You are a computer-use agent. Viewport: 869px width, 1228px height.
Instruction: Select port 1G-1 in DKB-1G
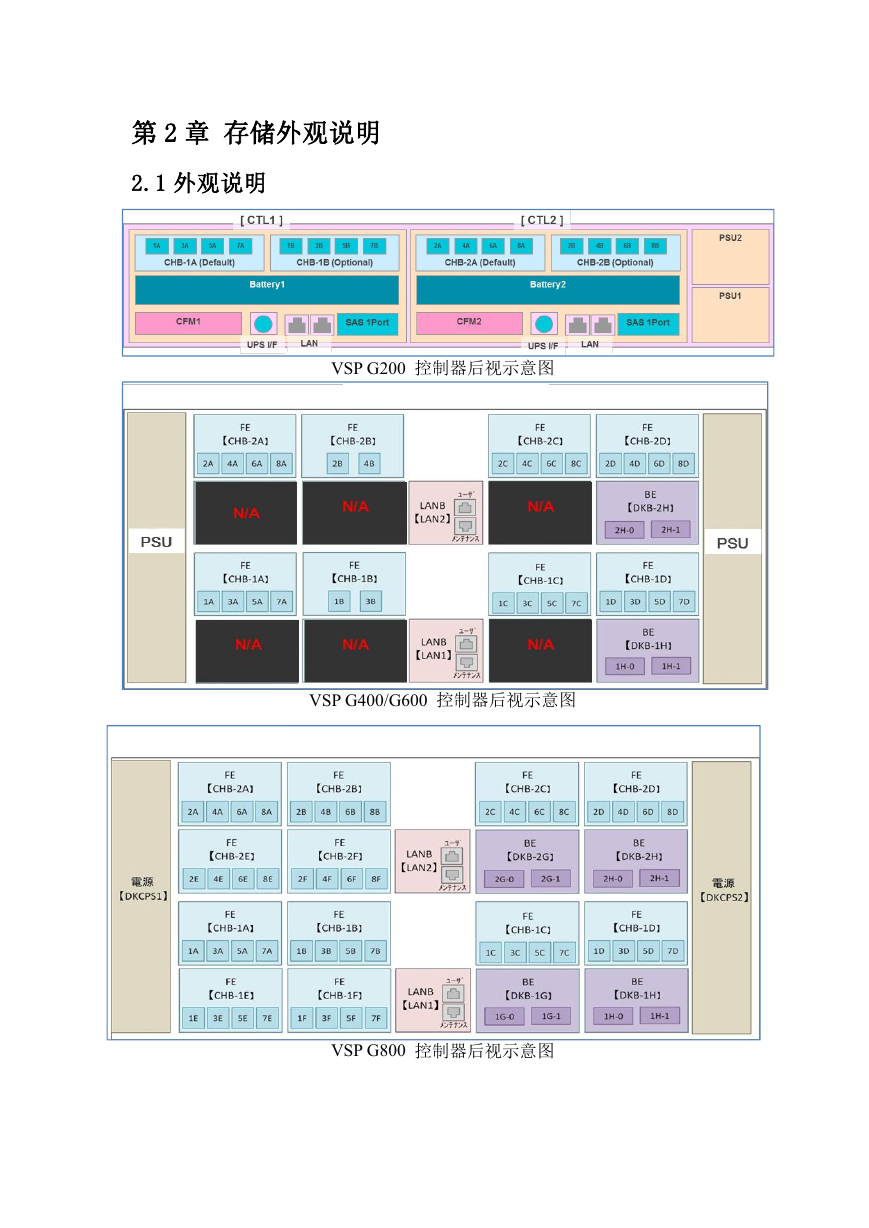click(x=551, y=1017)
